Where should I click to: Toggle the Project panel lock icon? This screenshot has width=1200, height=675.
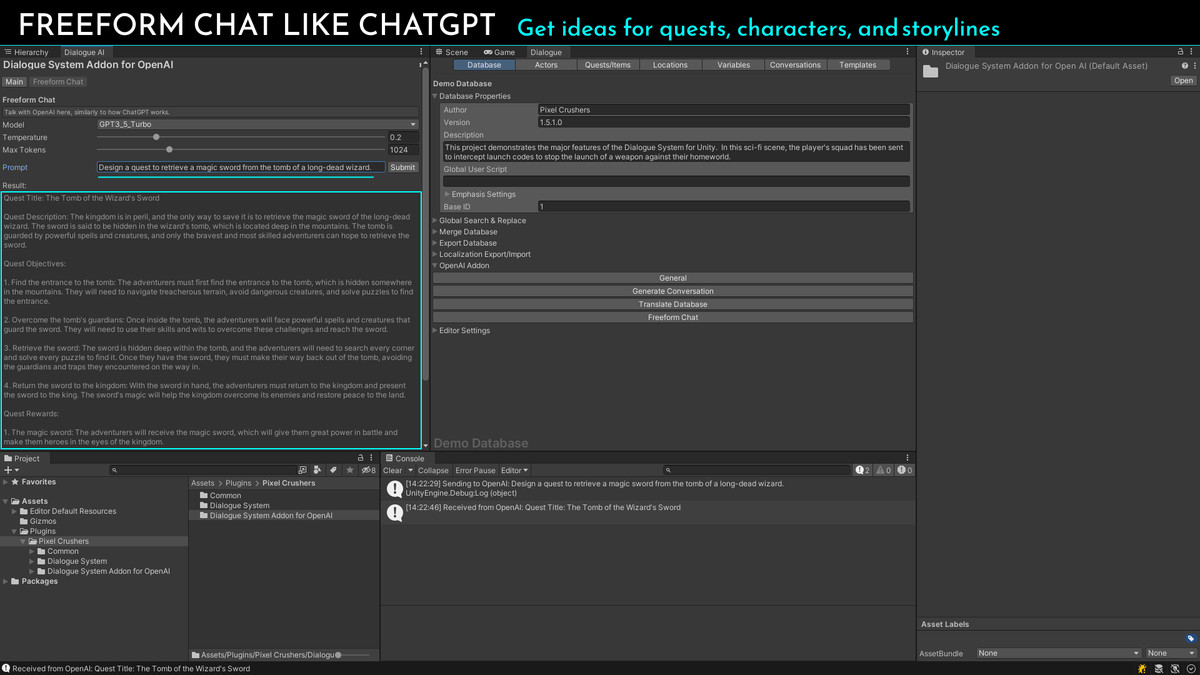click(x=361, y=458)
